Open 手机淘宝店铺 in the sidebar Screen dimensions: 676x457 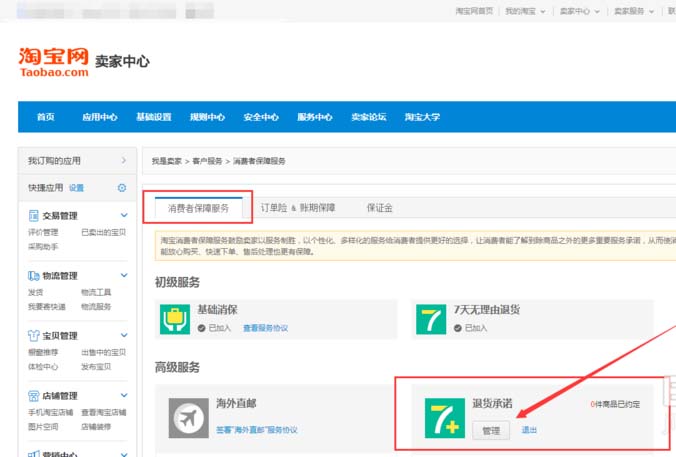tap(50, 412)
